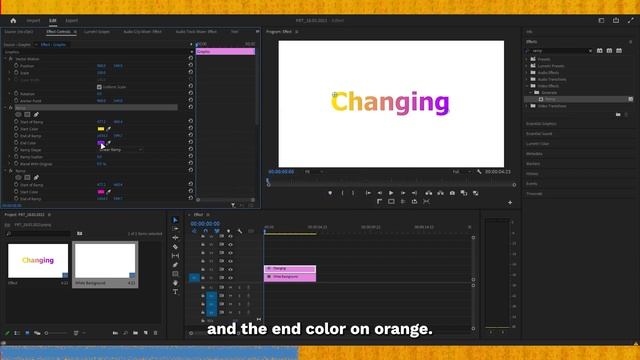Open program monitor settings wrench
This screenshot has width=640, height=360.
click(479, 172)
